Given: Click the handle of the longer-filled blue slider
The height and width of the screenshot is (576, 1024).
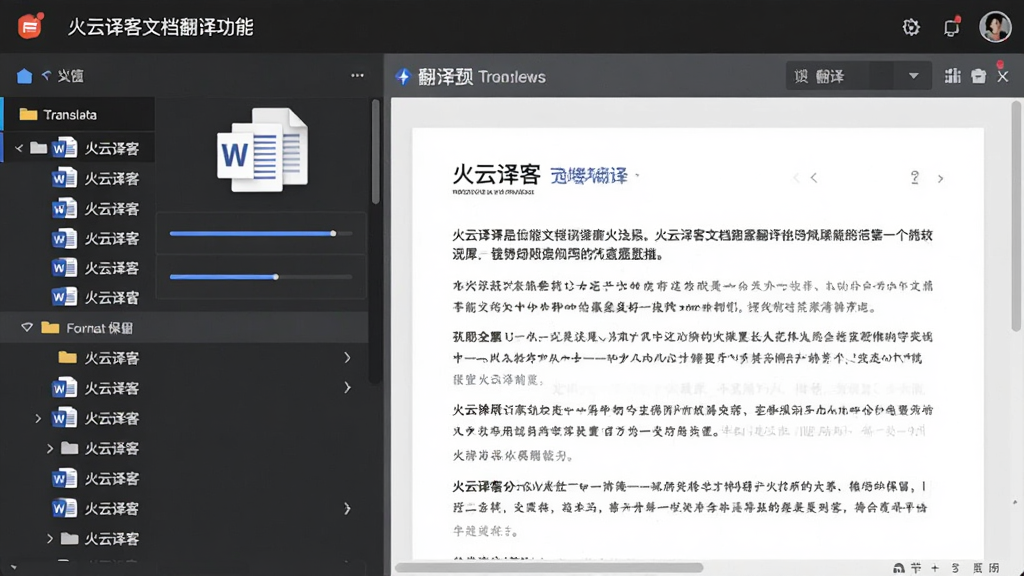Looking at the screenshot, I should [333, 233].
